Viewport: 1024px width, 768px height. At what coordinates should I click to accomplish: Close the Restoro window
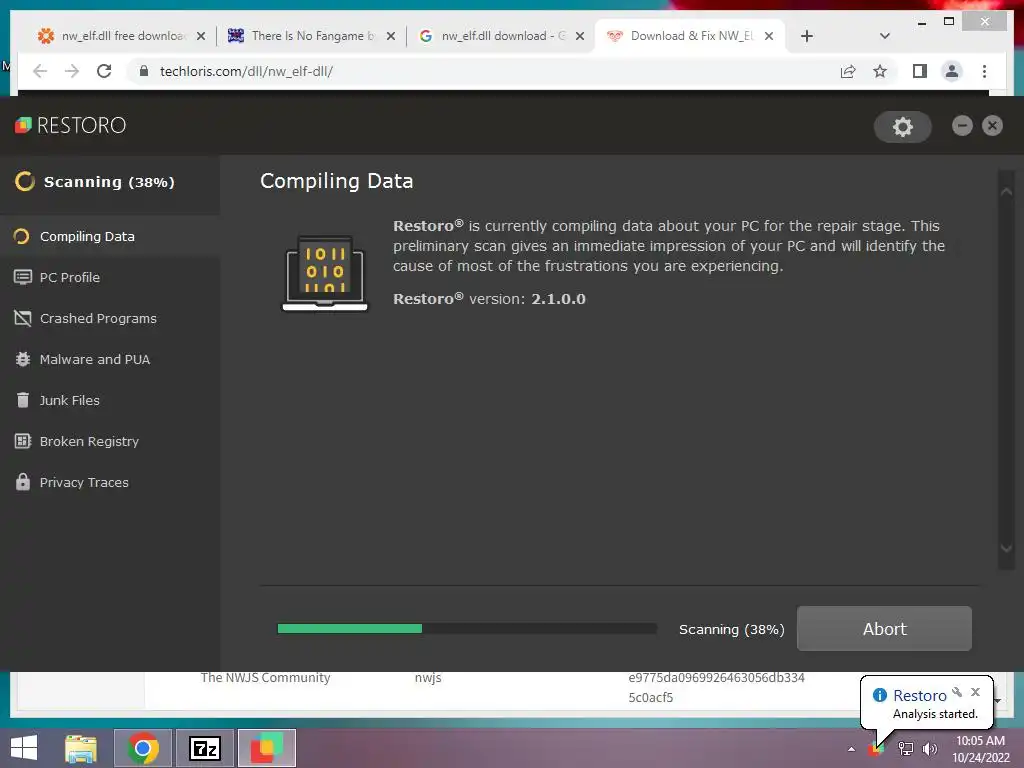[x=992, y=125]
